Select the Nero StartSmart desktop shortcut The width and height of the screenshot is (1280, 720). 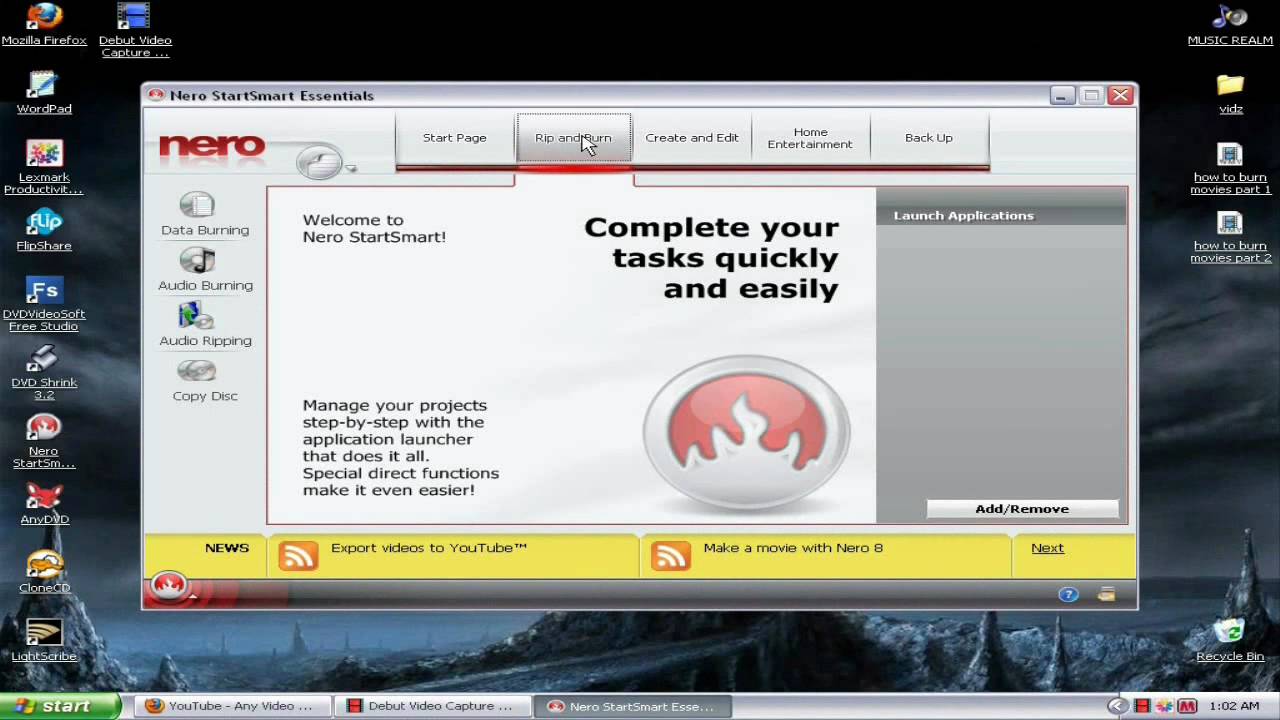pos(44,441)
